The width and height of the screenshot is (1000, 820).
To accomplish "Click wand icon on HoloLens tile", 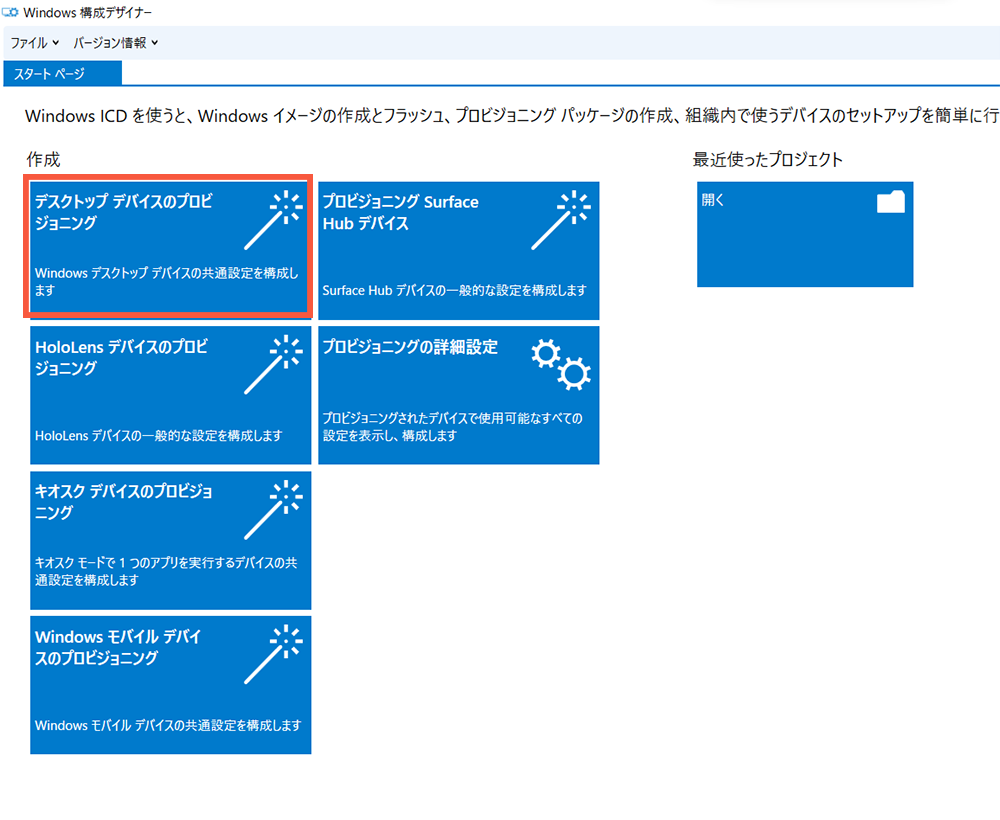I will (x=274, y=365).
